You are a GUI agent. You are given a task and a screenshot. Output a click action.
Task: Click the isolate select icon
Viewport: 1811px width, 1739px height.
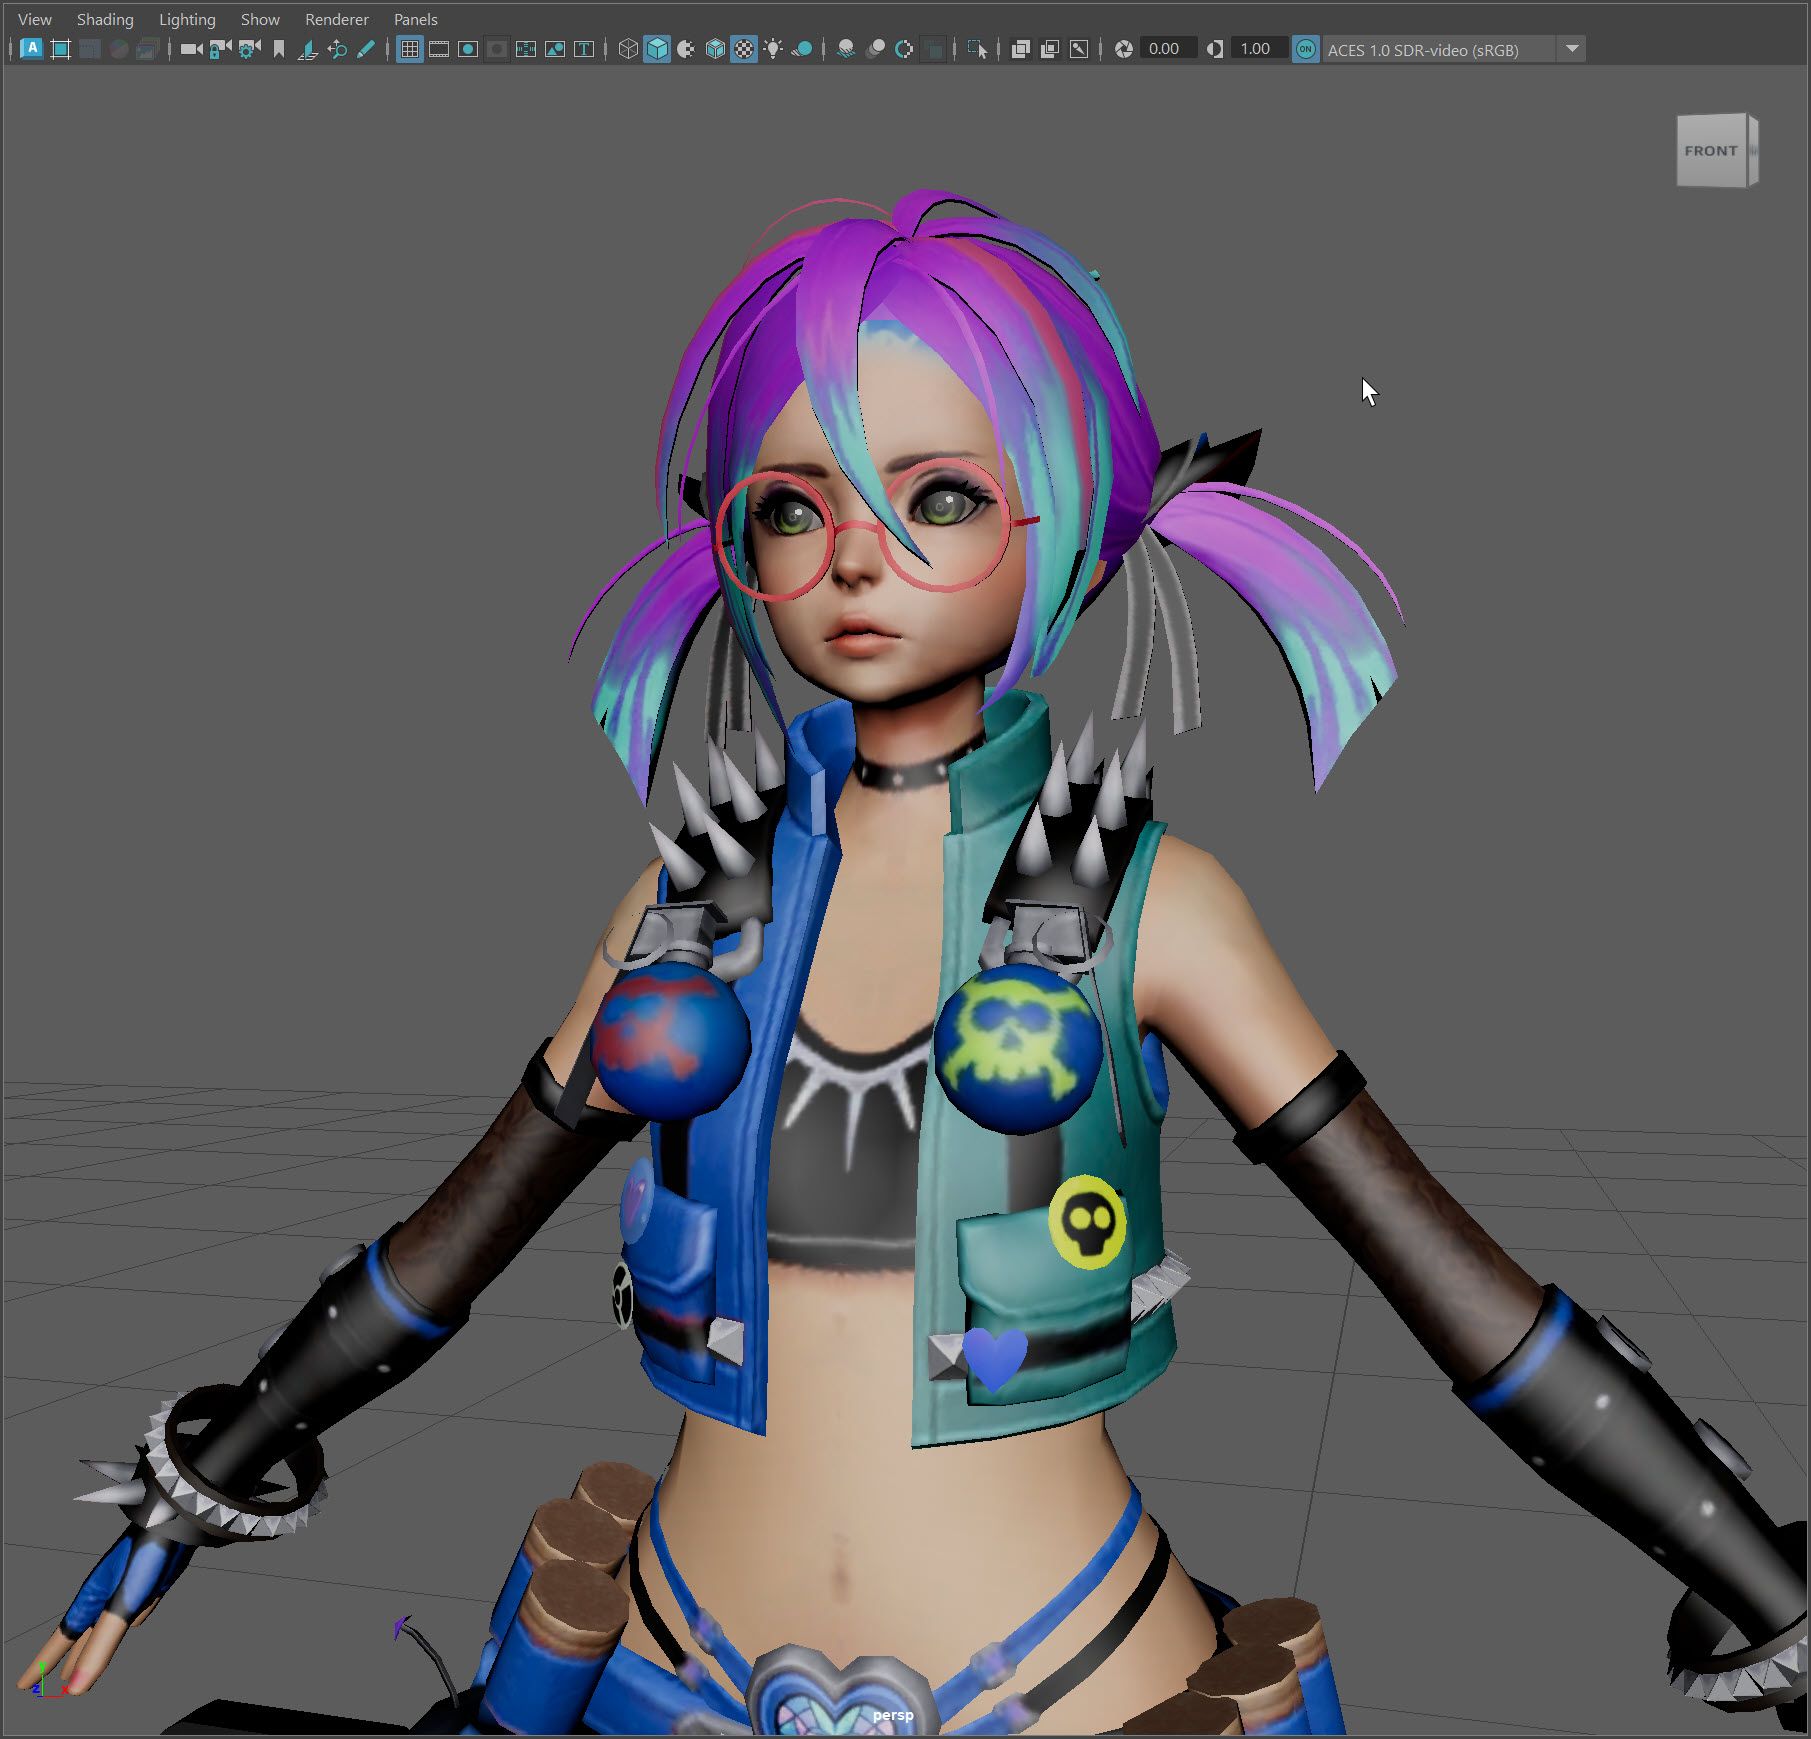click(977, 49)
